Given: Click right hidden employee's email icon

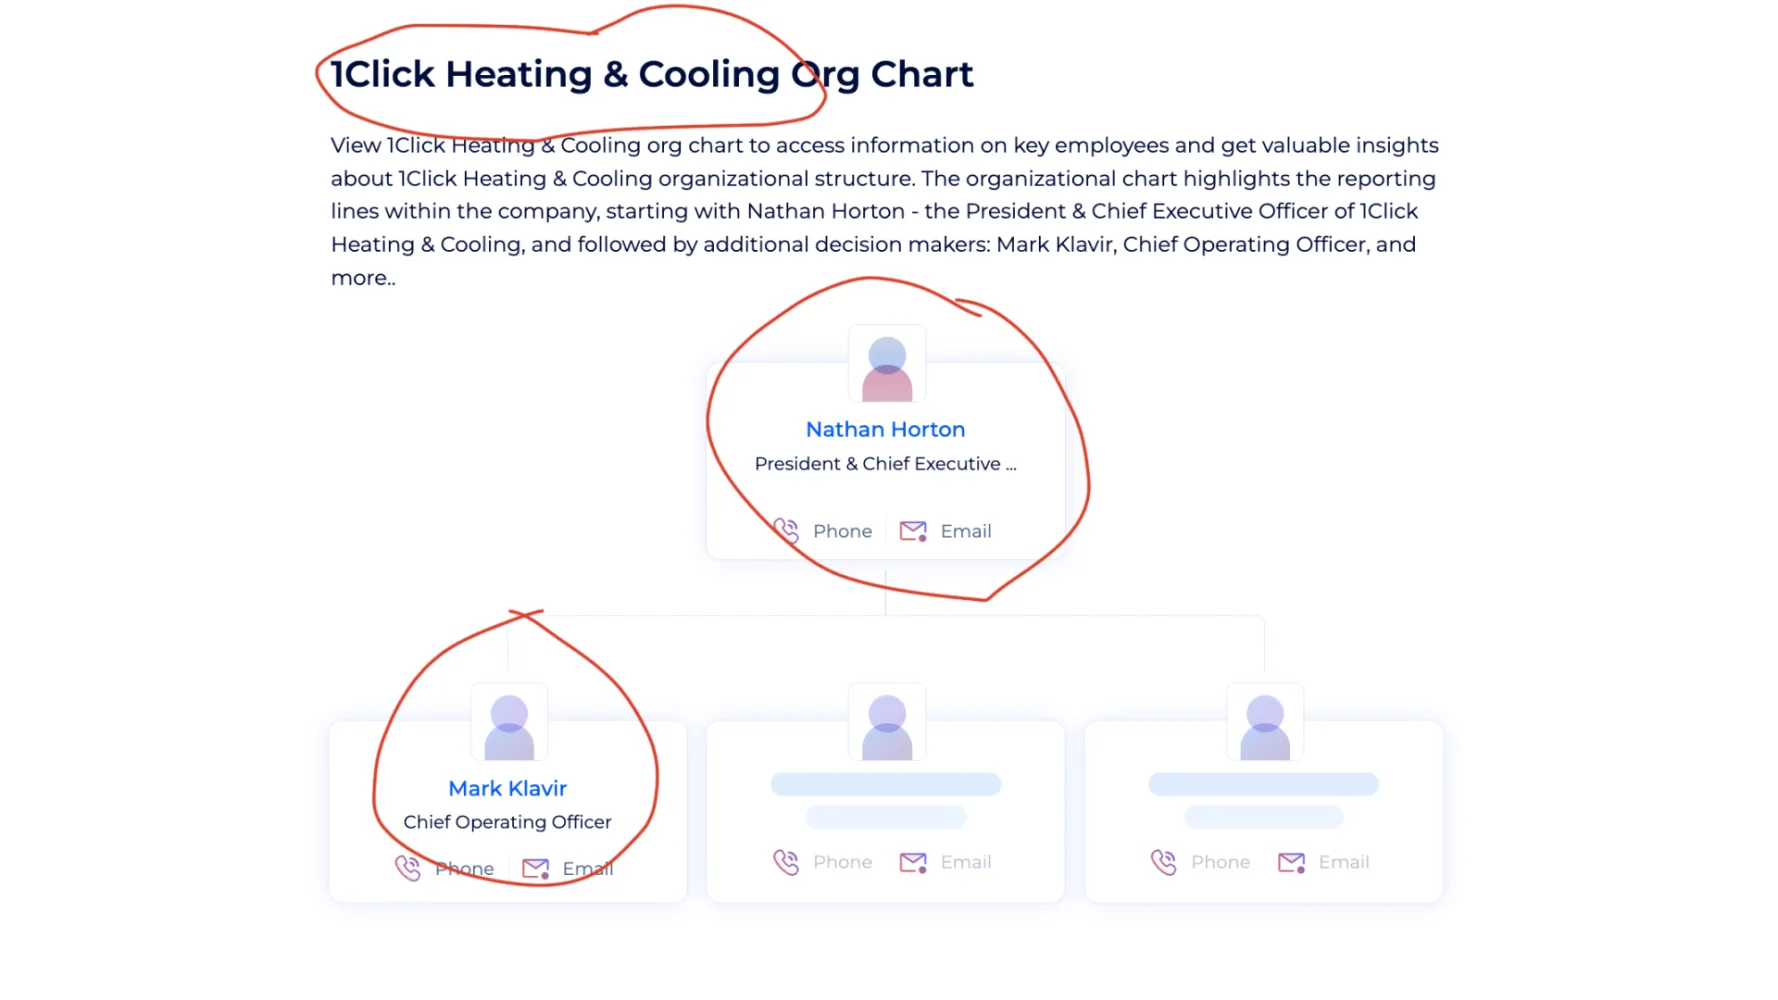Looking at the screenshot, I should [1291, 862].
